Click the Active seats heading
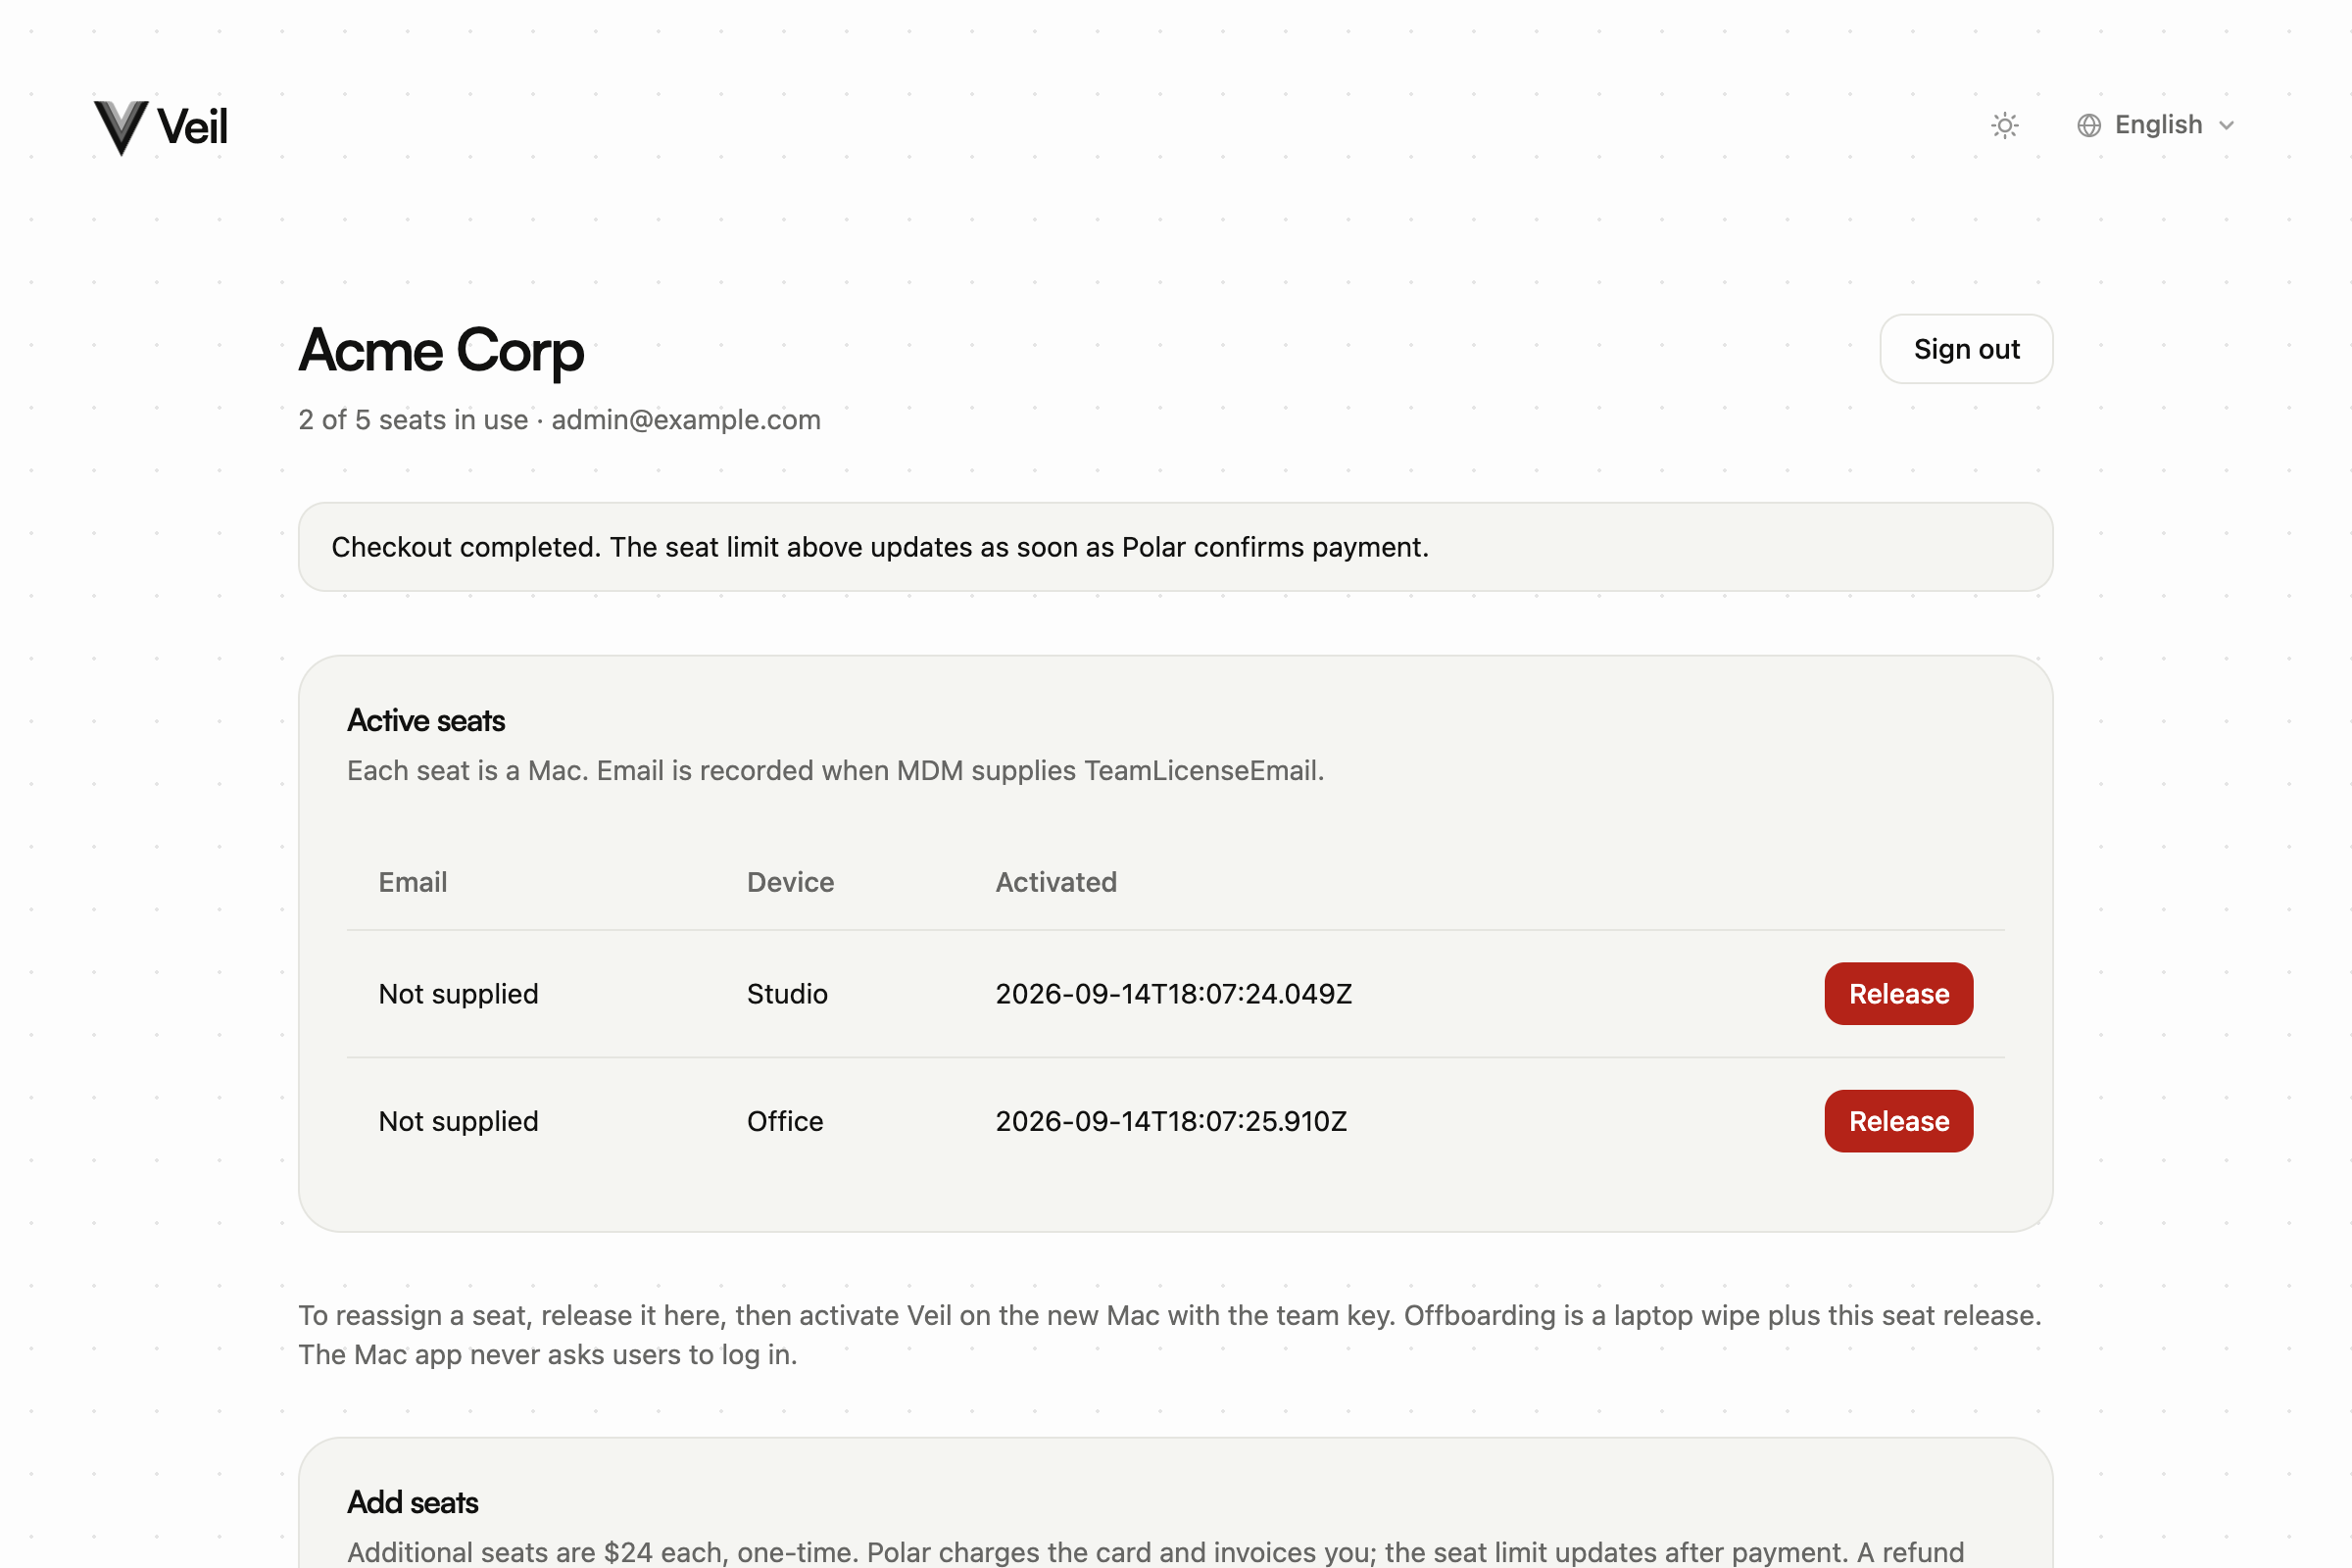Viewport: 2352px width, 1568px height. point(426,721)
